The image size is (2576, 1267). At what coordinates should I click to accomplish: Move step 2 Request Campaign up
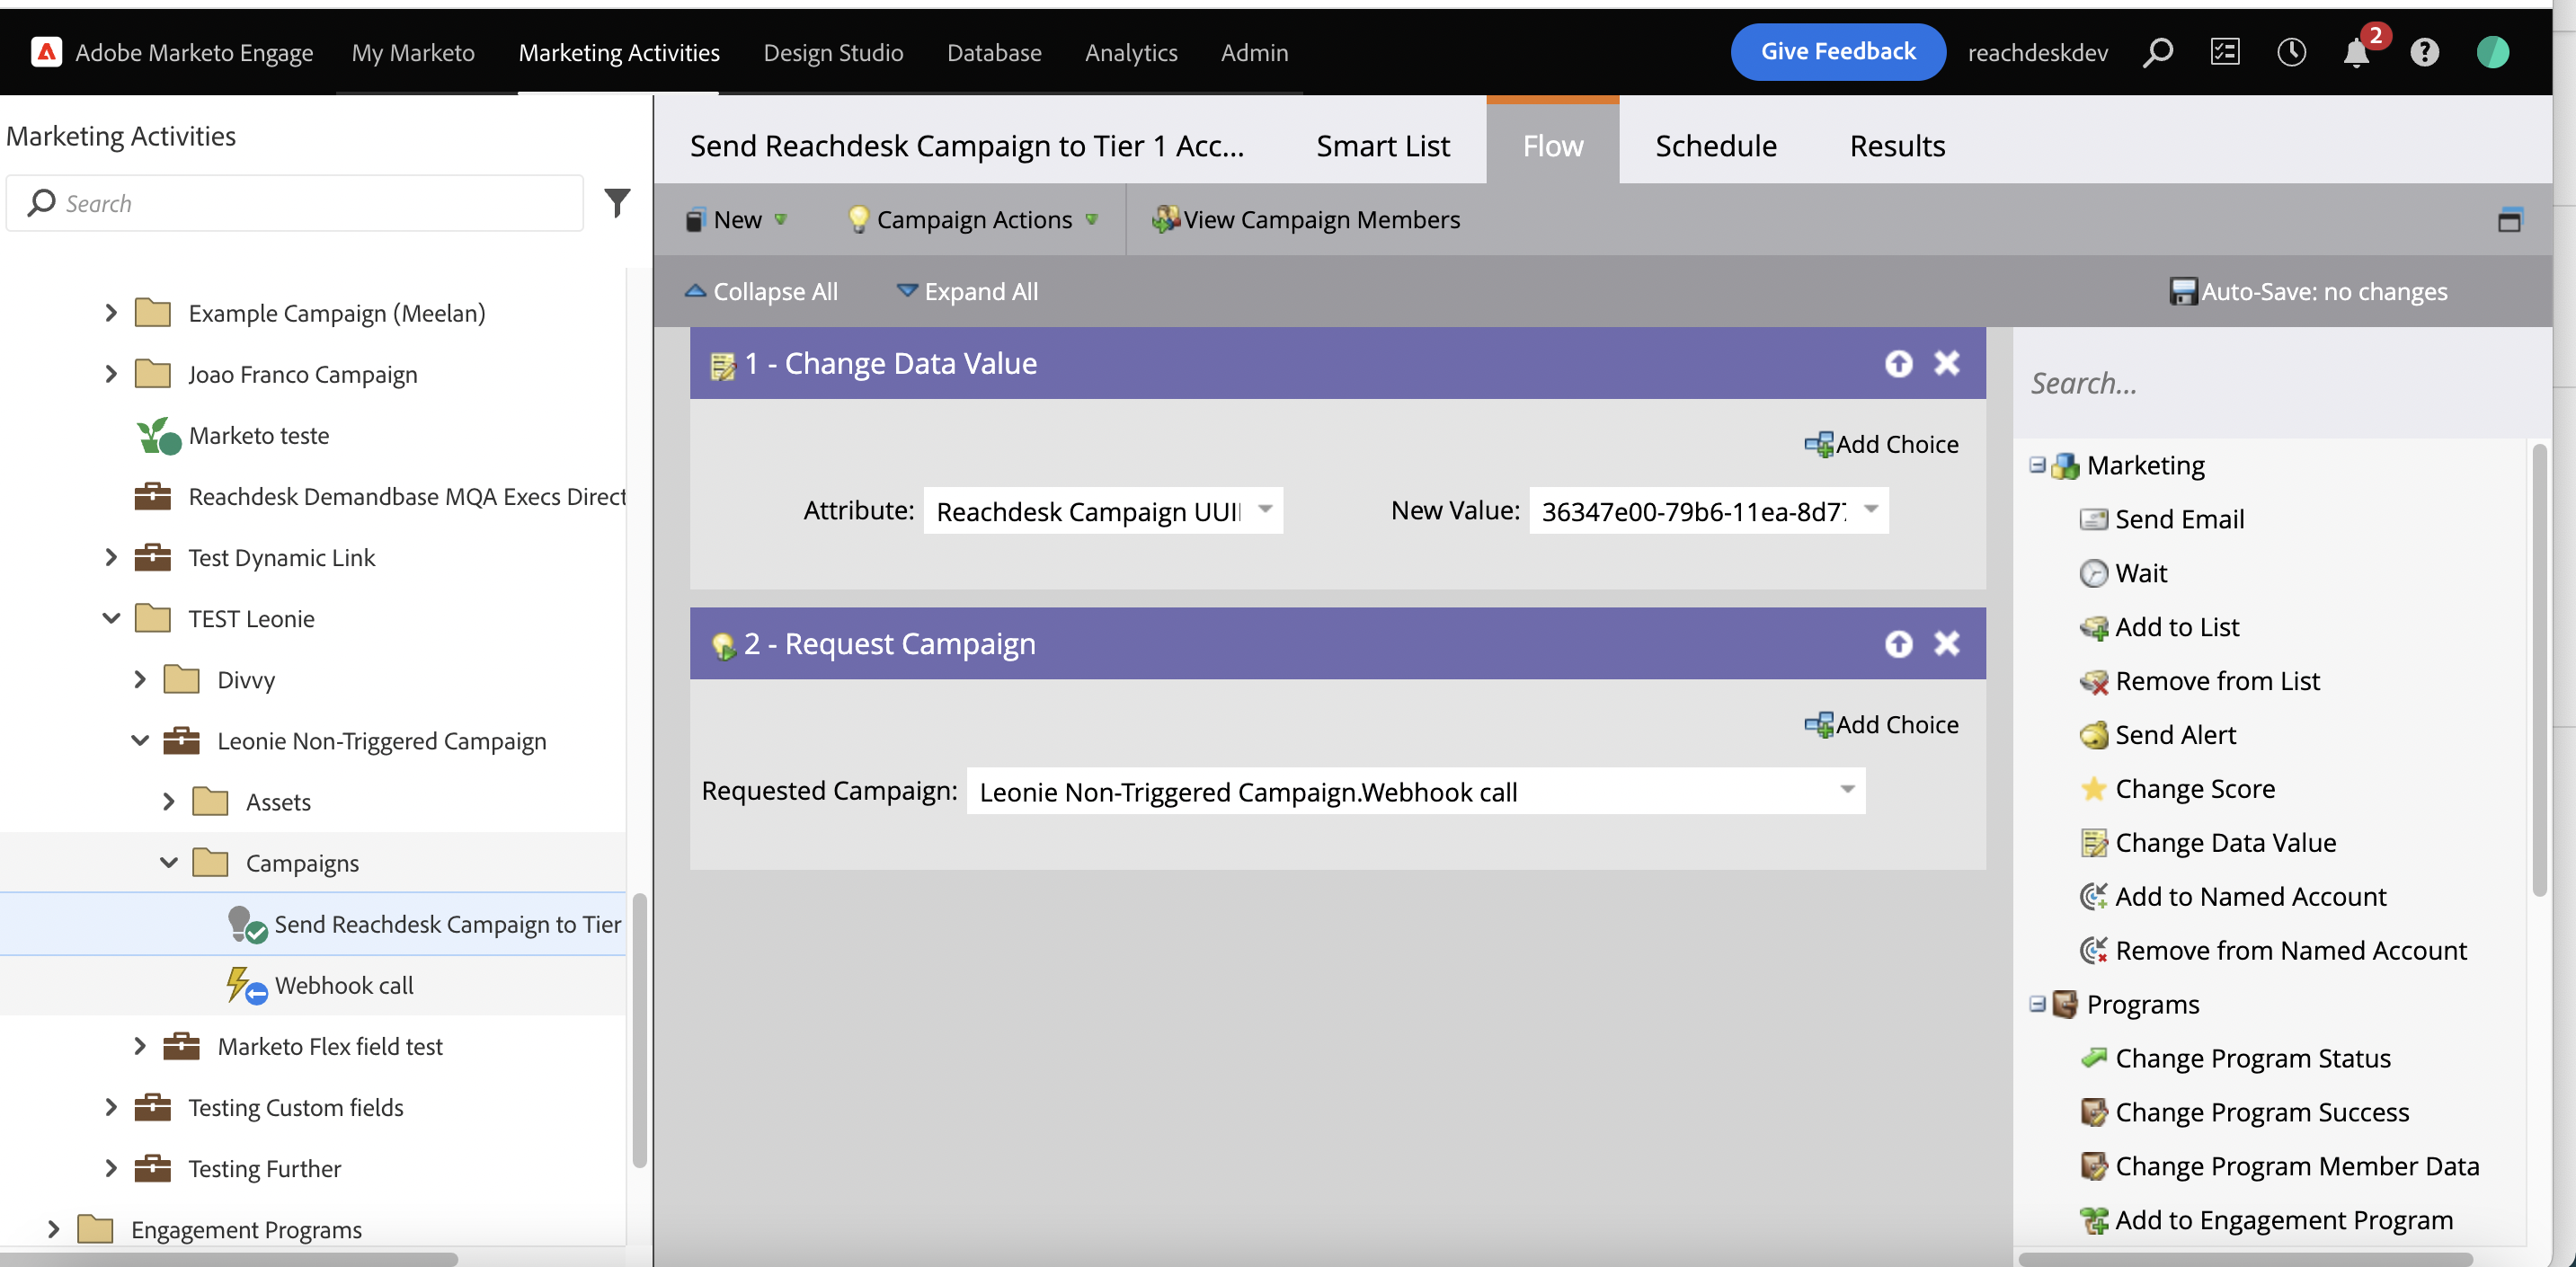[1898, 643]
